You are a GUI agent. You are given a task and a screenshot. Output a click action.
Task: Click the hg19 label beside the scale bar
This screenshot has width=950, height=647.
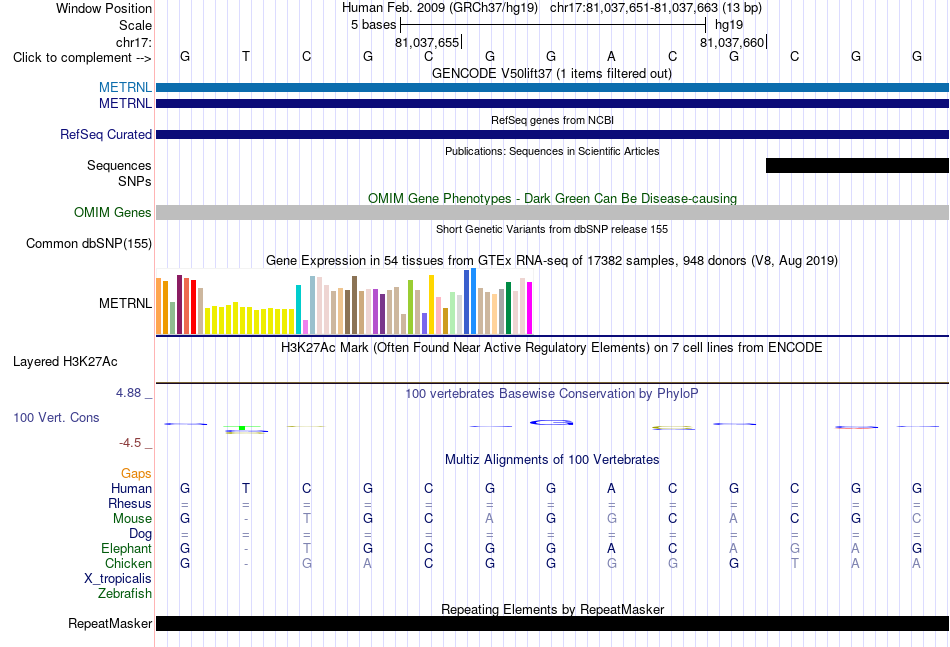(x=729, y=25)
